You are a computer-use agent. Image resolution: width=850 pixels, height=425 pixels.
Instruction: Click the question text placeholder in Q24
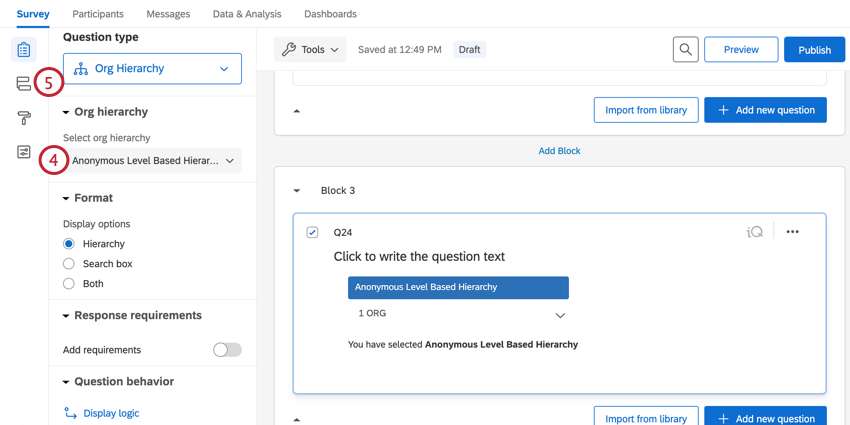(419, 257)
